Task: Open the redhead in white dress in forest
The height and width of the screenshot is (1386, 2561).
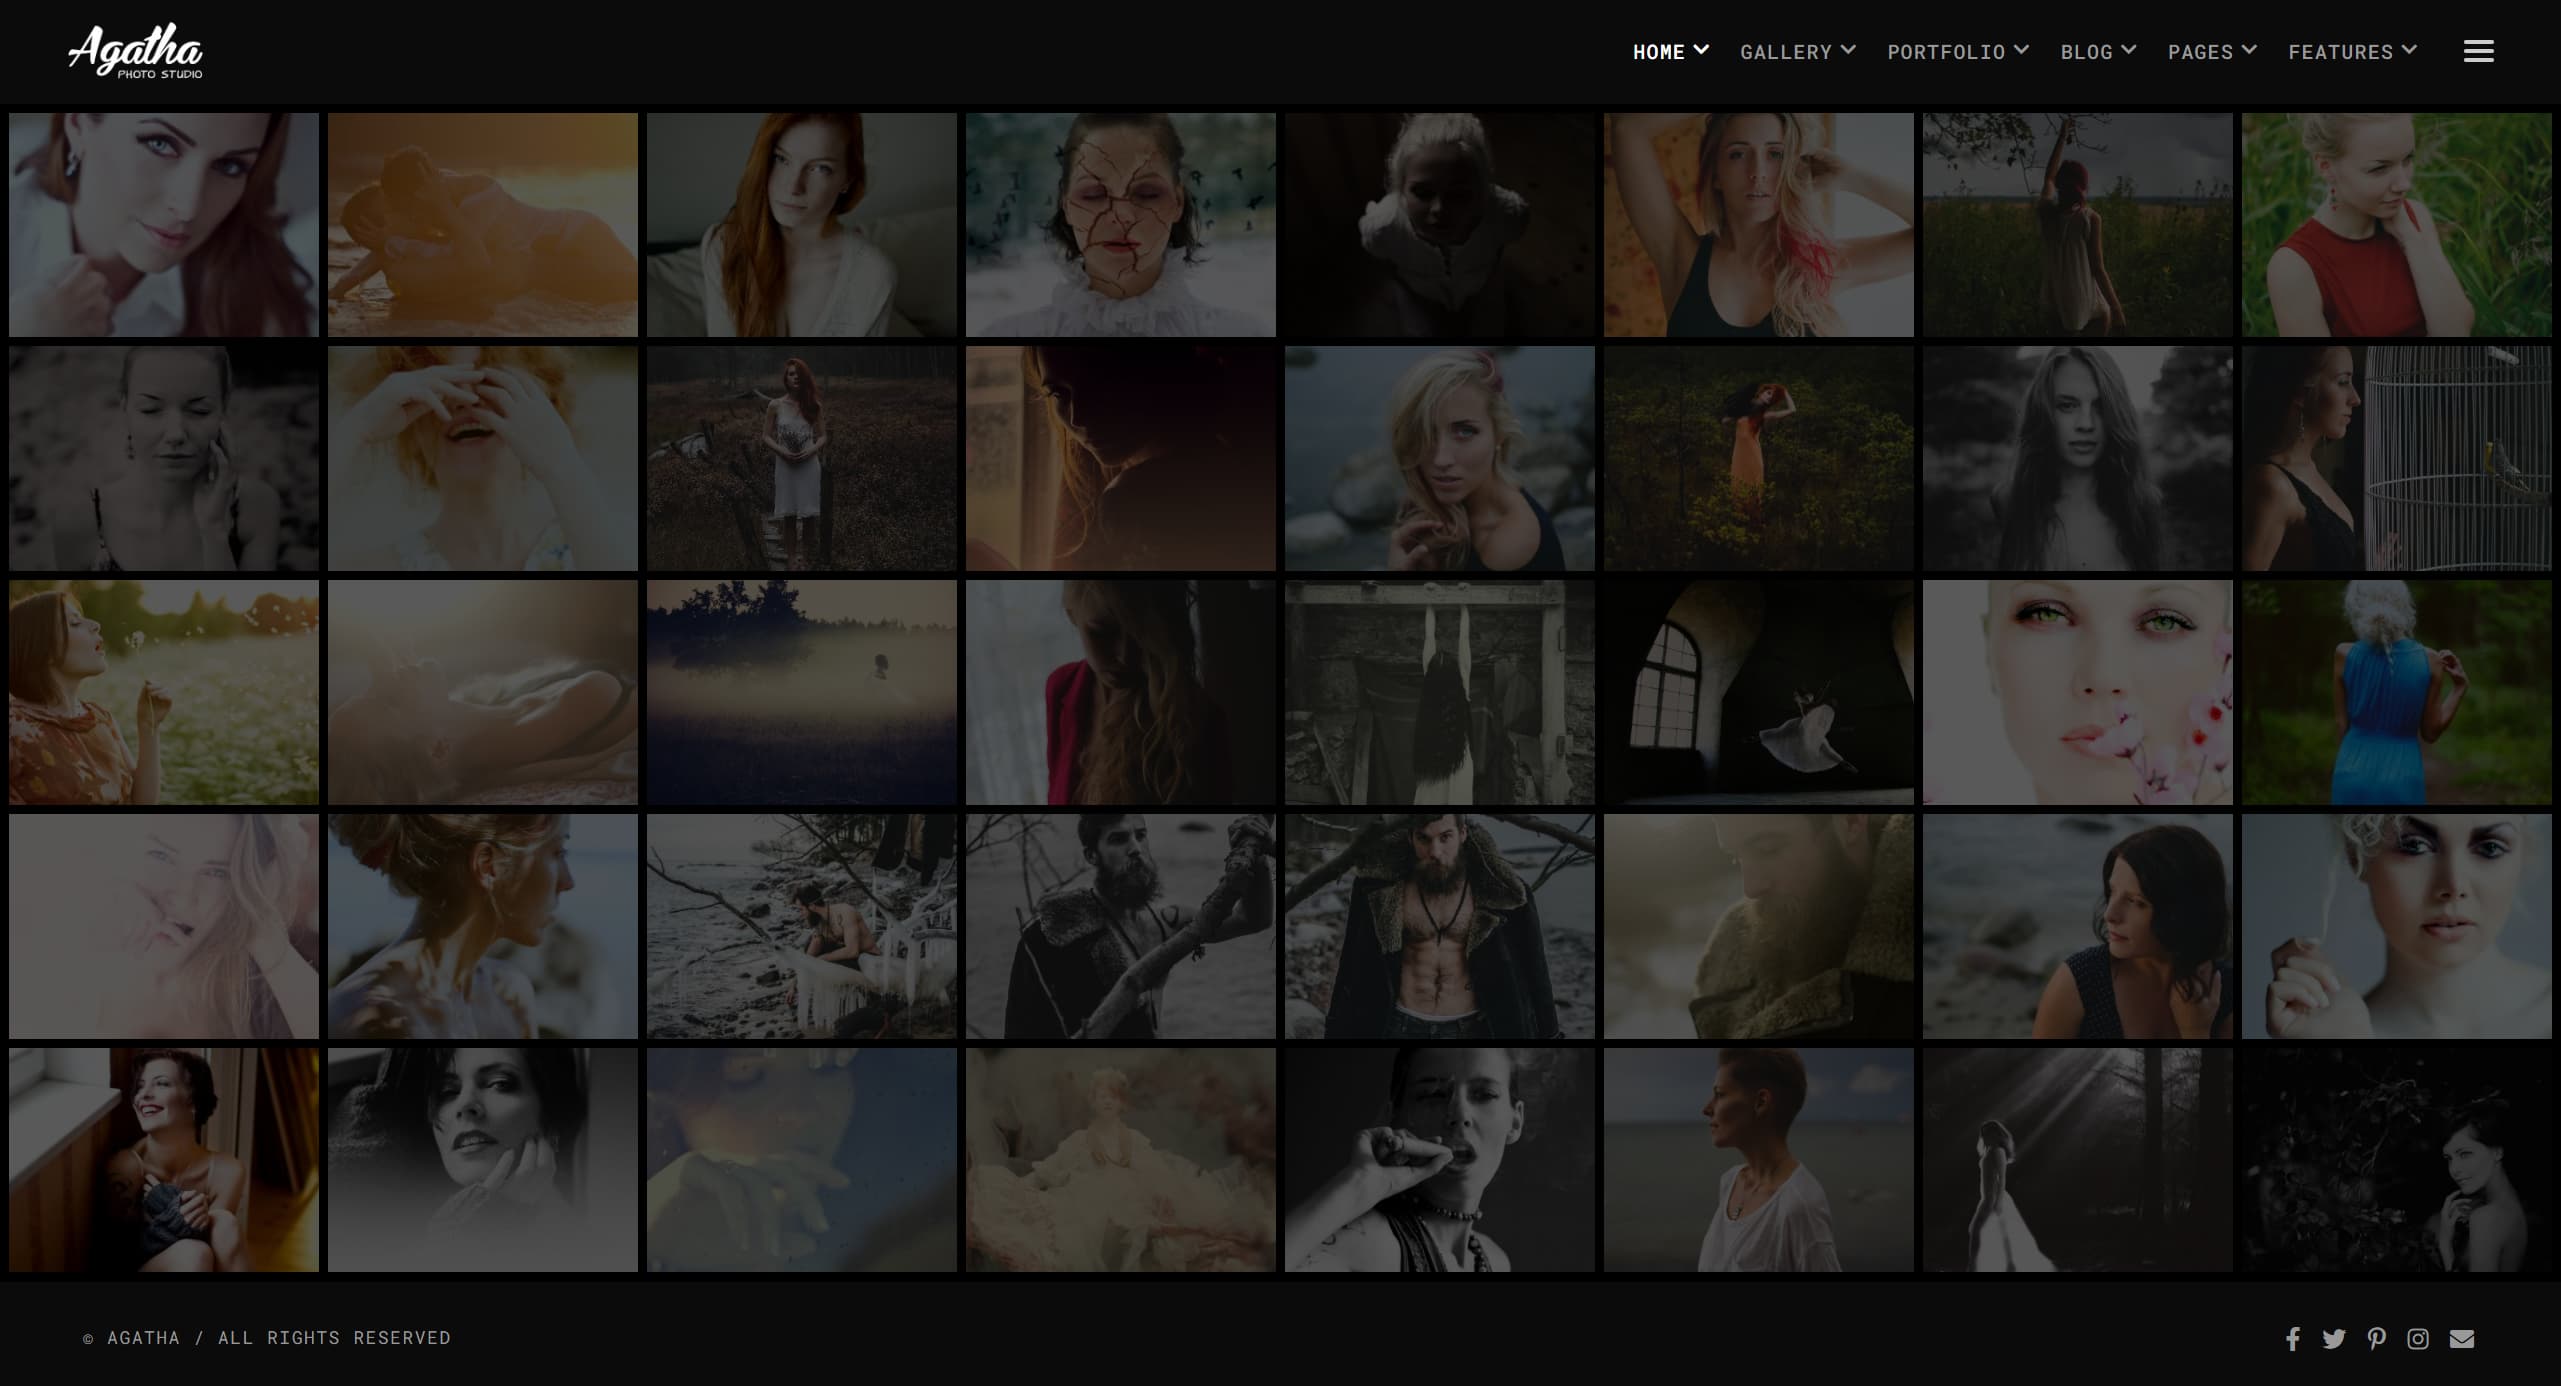Action: coord(802,459)
